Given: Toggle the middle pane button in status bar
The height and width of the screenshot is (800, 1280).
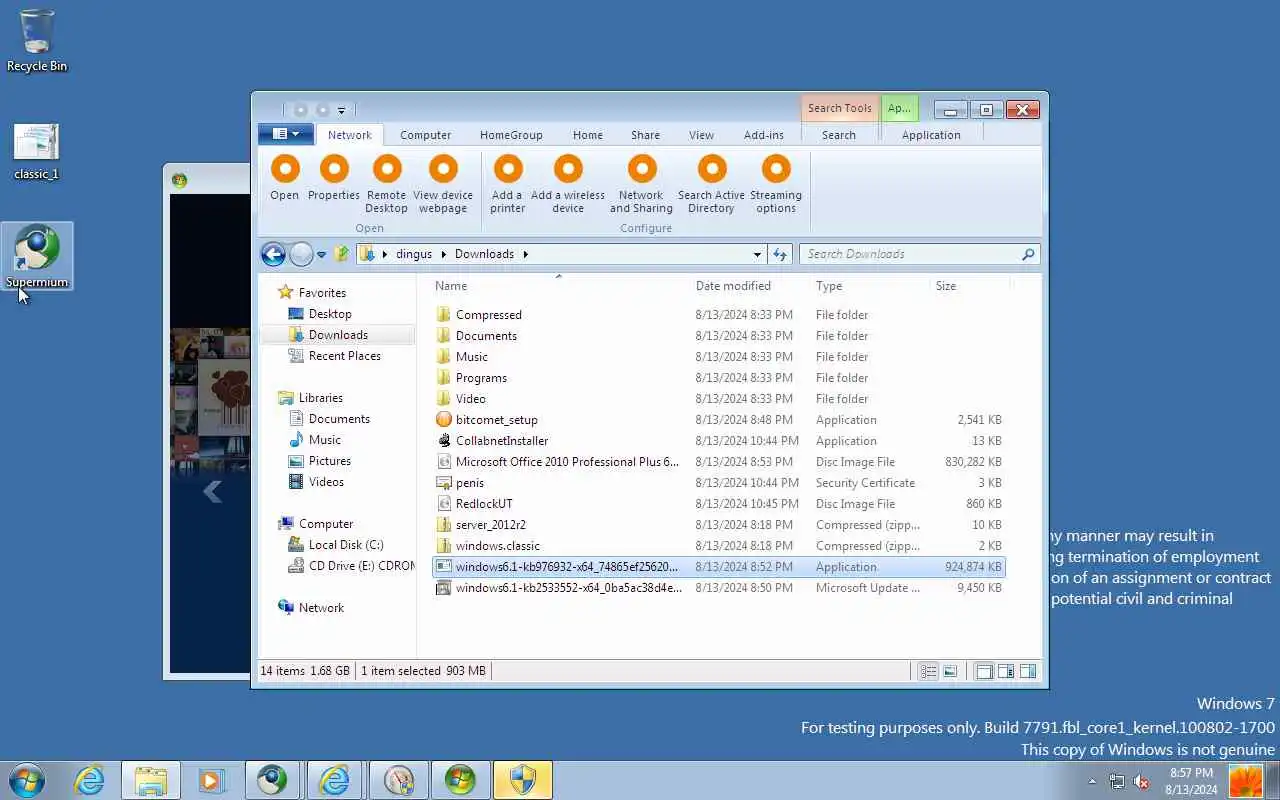Looking at the screenshot, I should [1006, 671].
